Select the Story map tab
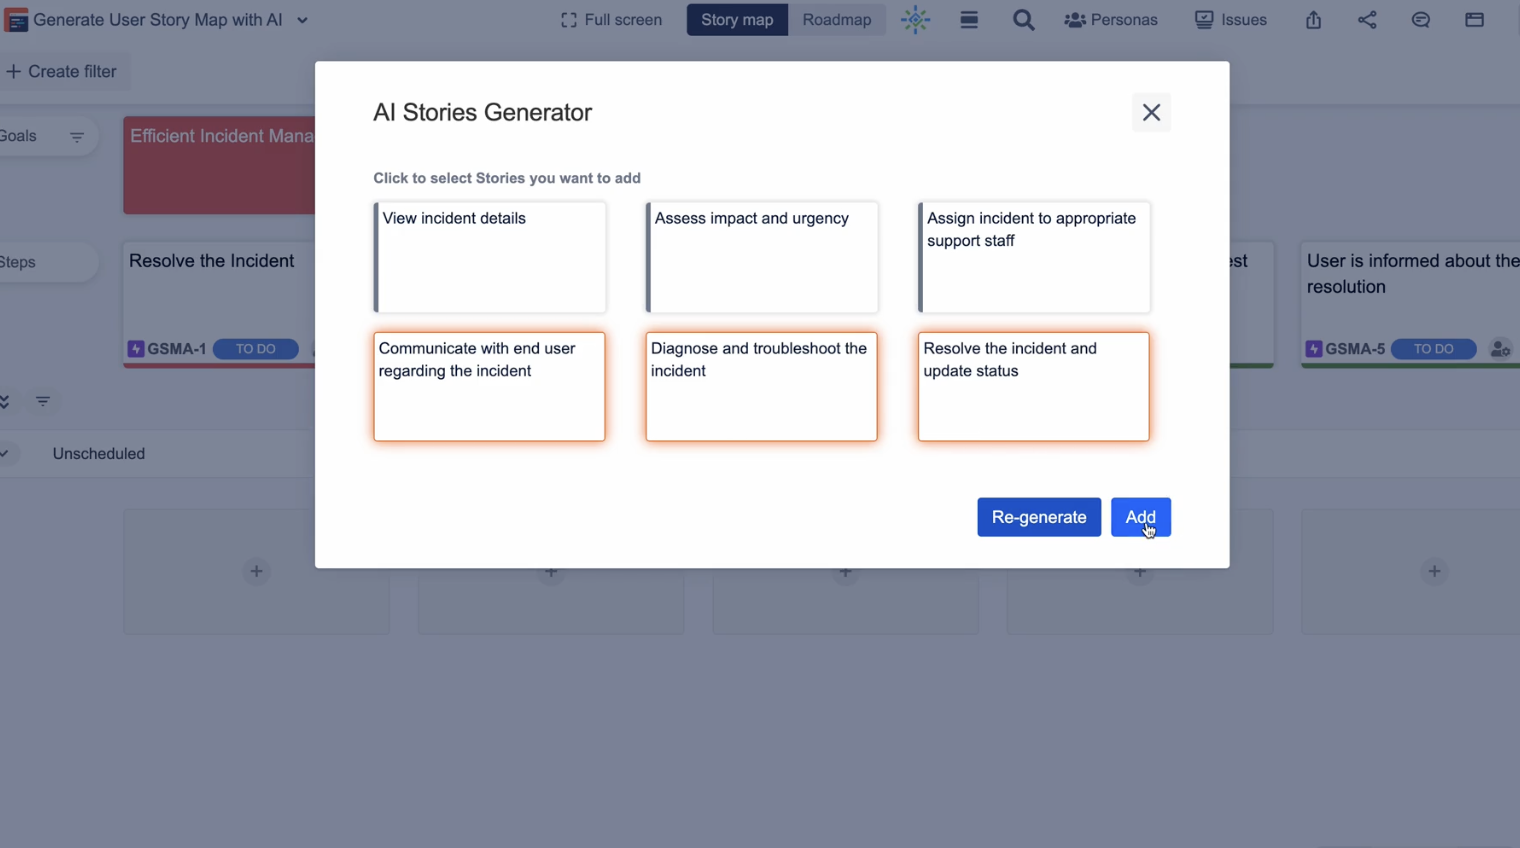Image resolution: width=1520 pixels, height=848 pixels. tap(737, 20)
